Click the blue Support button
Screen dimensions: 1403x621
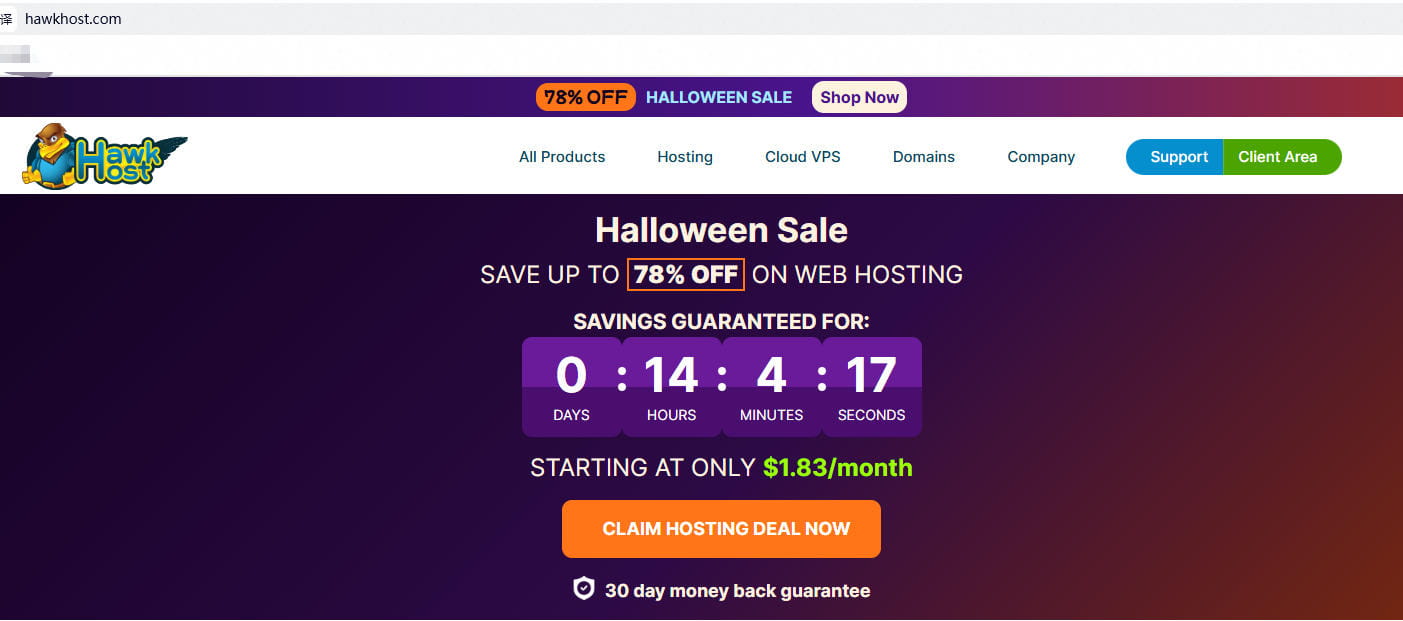[1175, 157]
